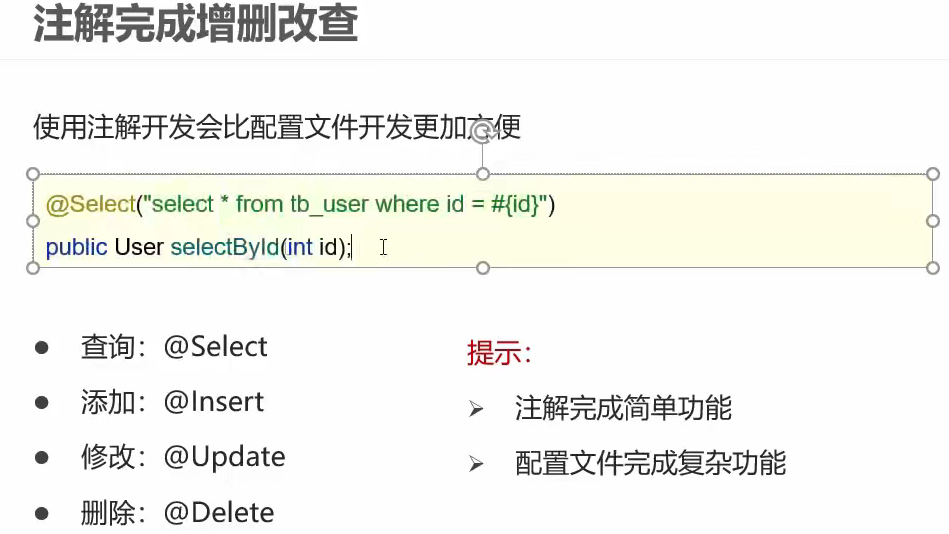Click the 配置文件完成复杂功能 tip line
Image resolution: width=949 pixels, height=534 pixels.
coord(651,463)
